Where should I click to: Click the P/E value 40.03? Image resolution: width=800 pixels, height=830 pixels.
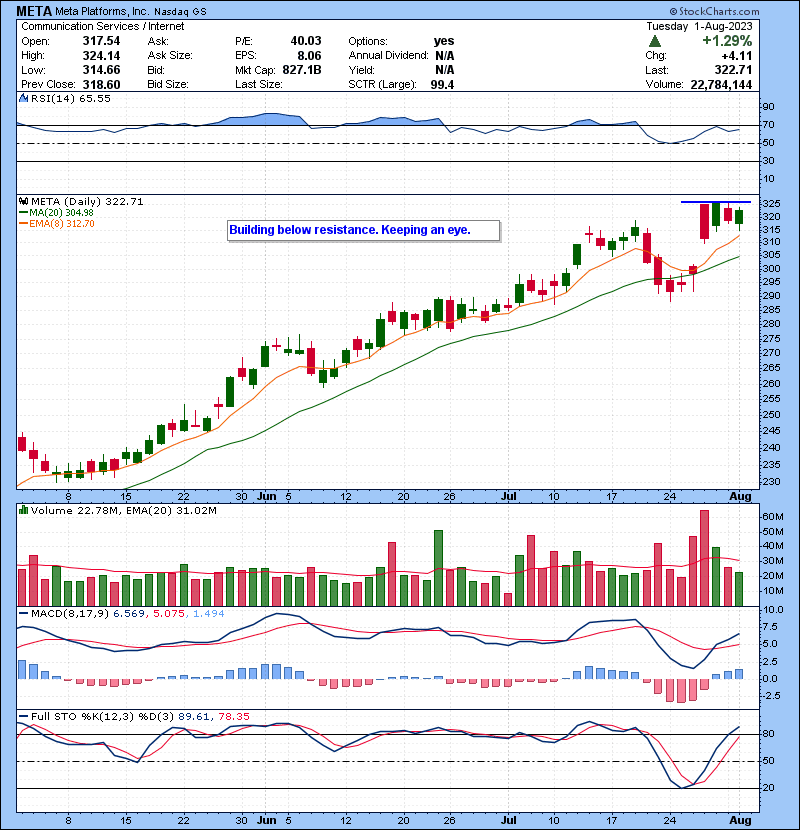coord(306,41)
